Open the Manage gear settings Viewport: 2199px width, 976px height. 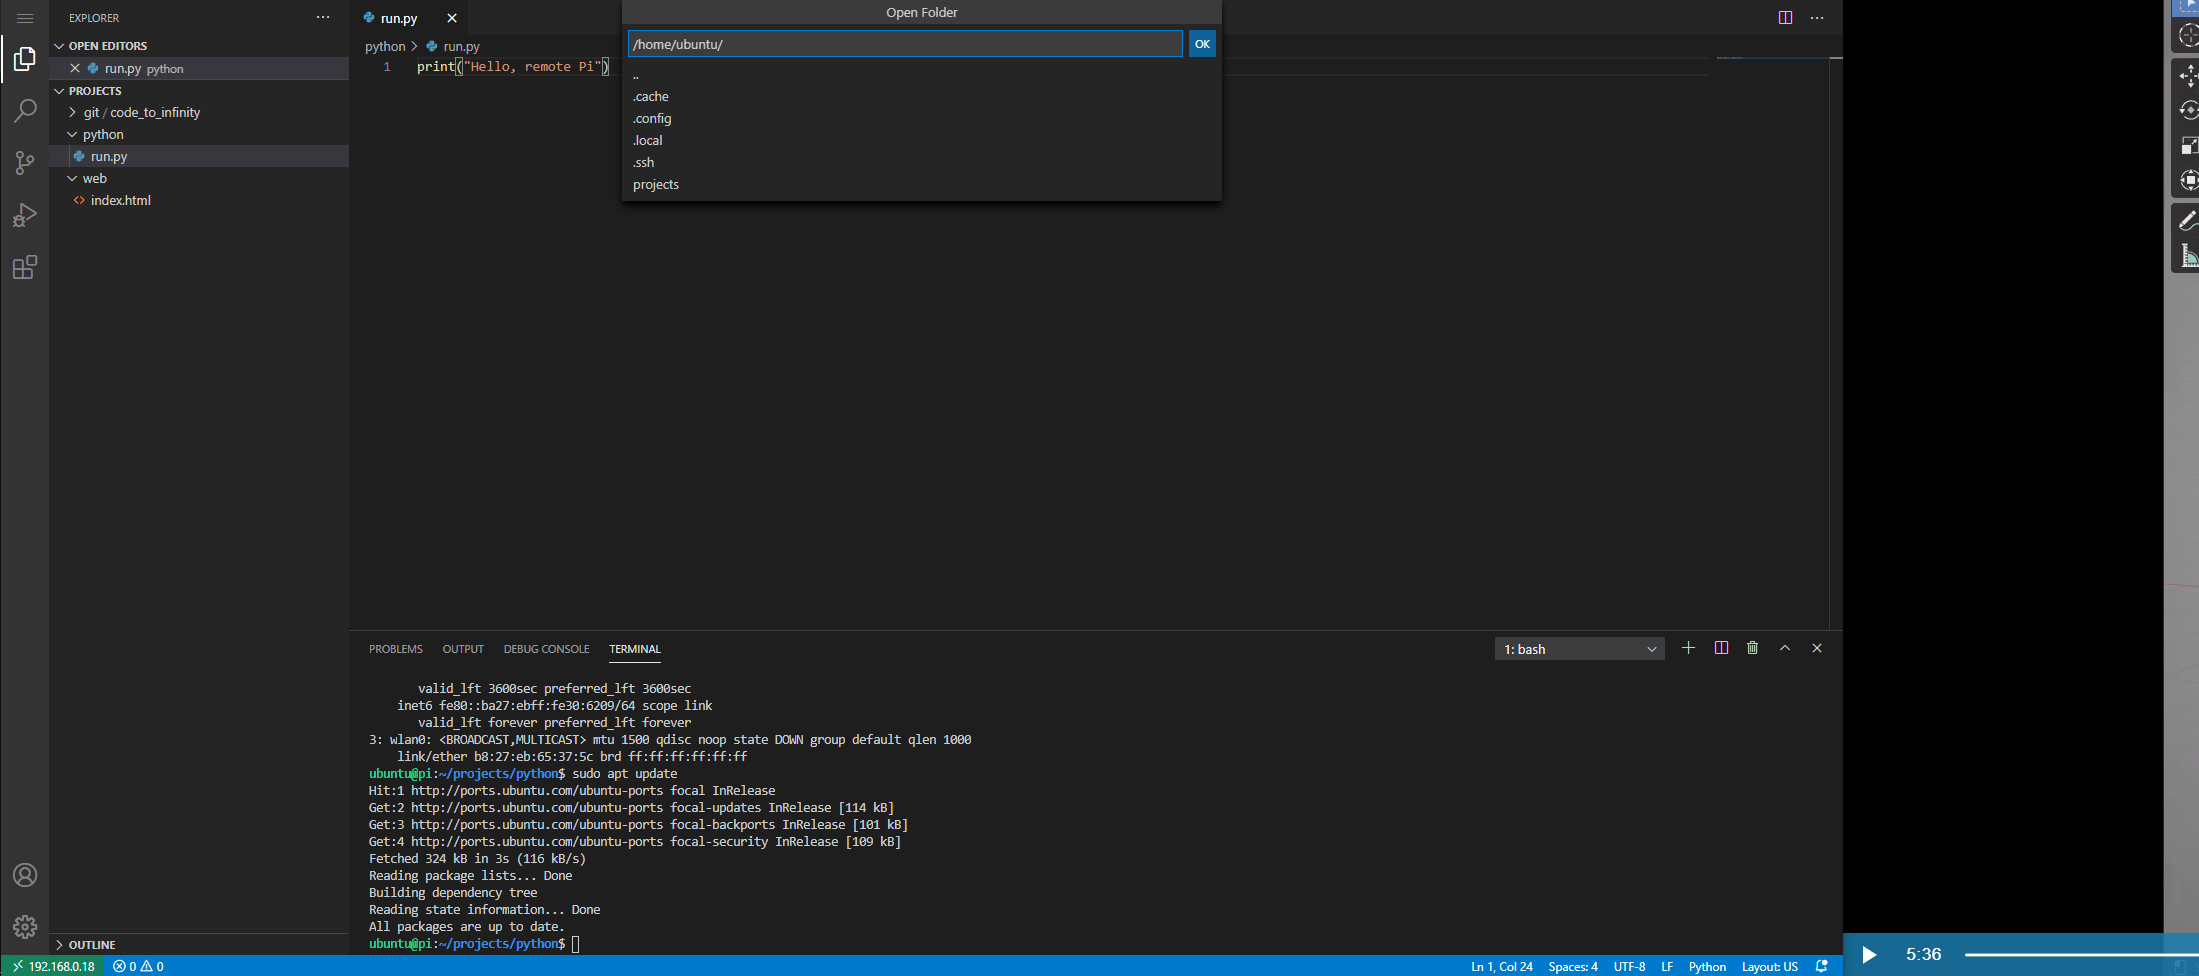pyautogui.click(x=25, y=927)
